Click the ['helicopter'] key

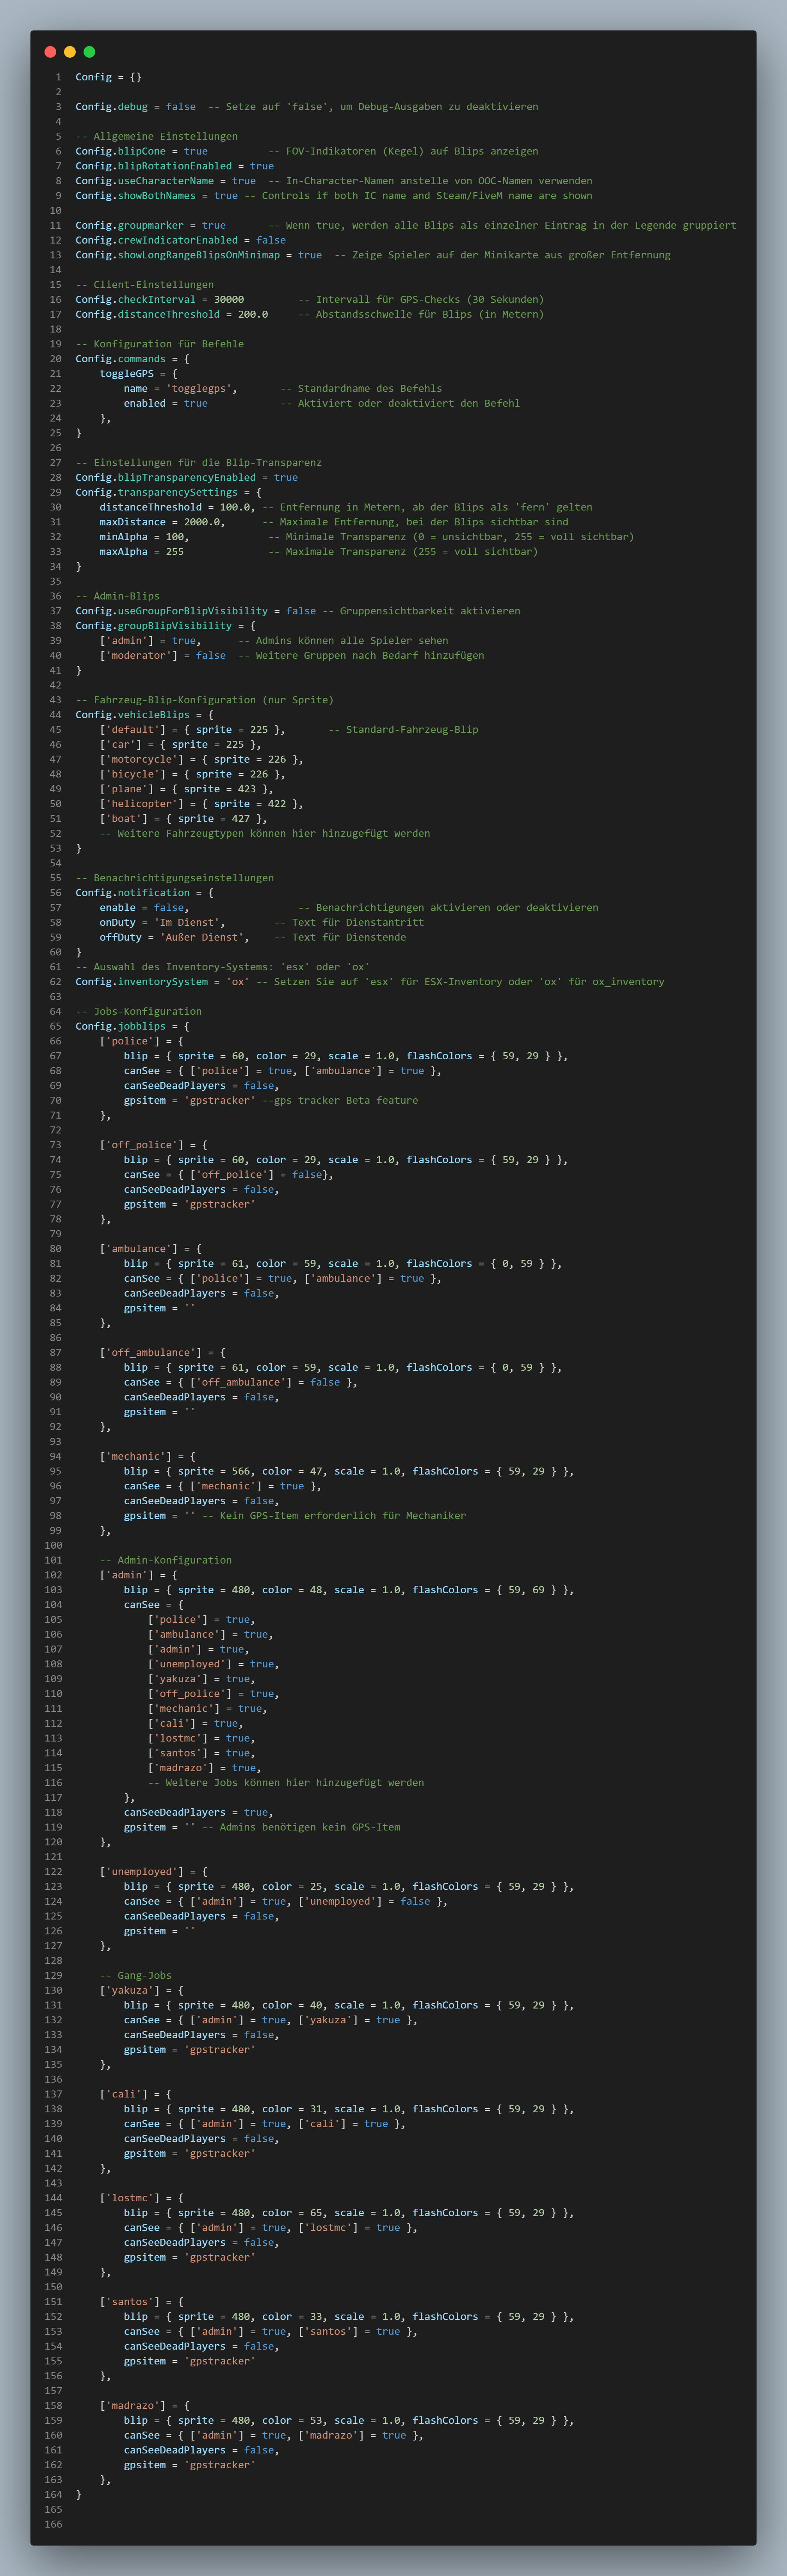coord(142,804)
